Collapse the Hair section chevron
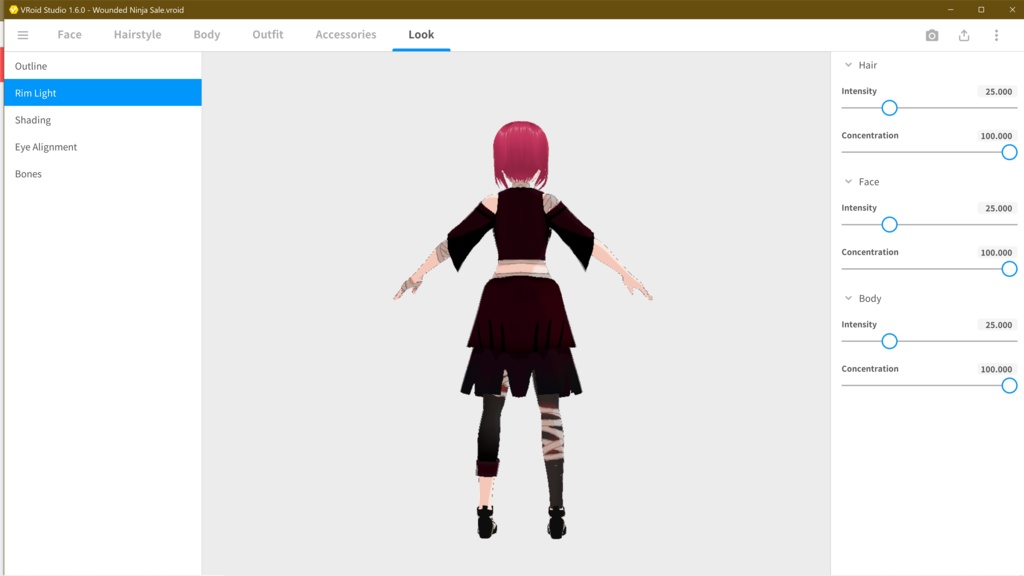The image size is (1024, 576). coord(849,64)
